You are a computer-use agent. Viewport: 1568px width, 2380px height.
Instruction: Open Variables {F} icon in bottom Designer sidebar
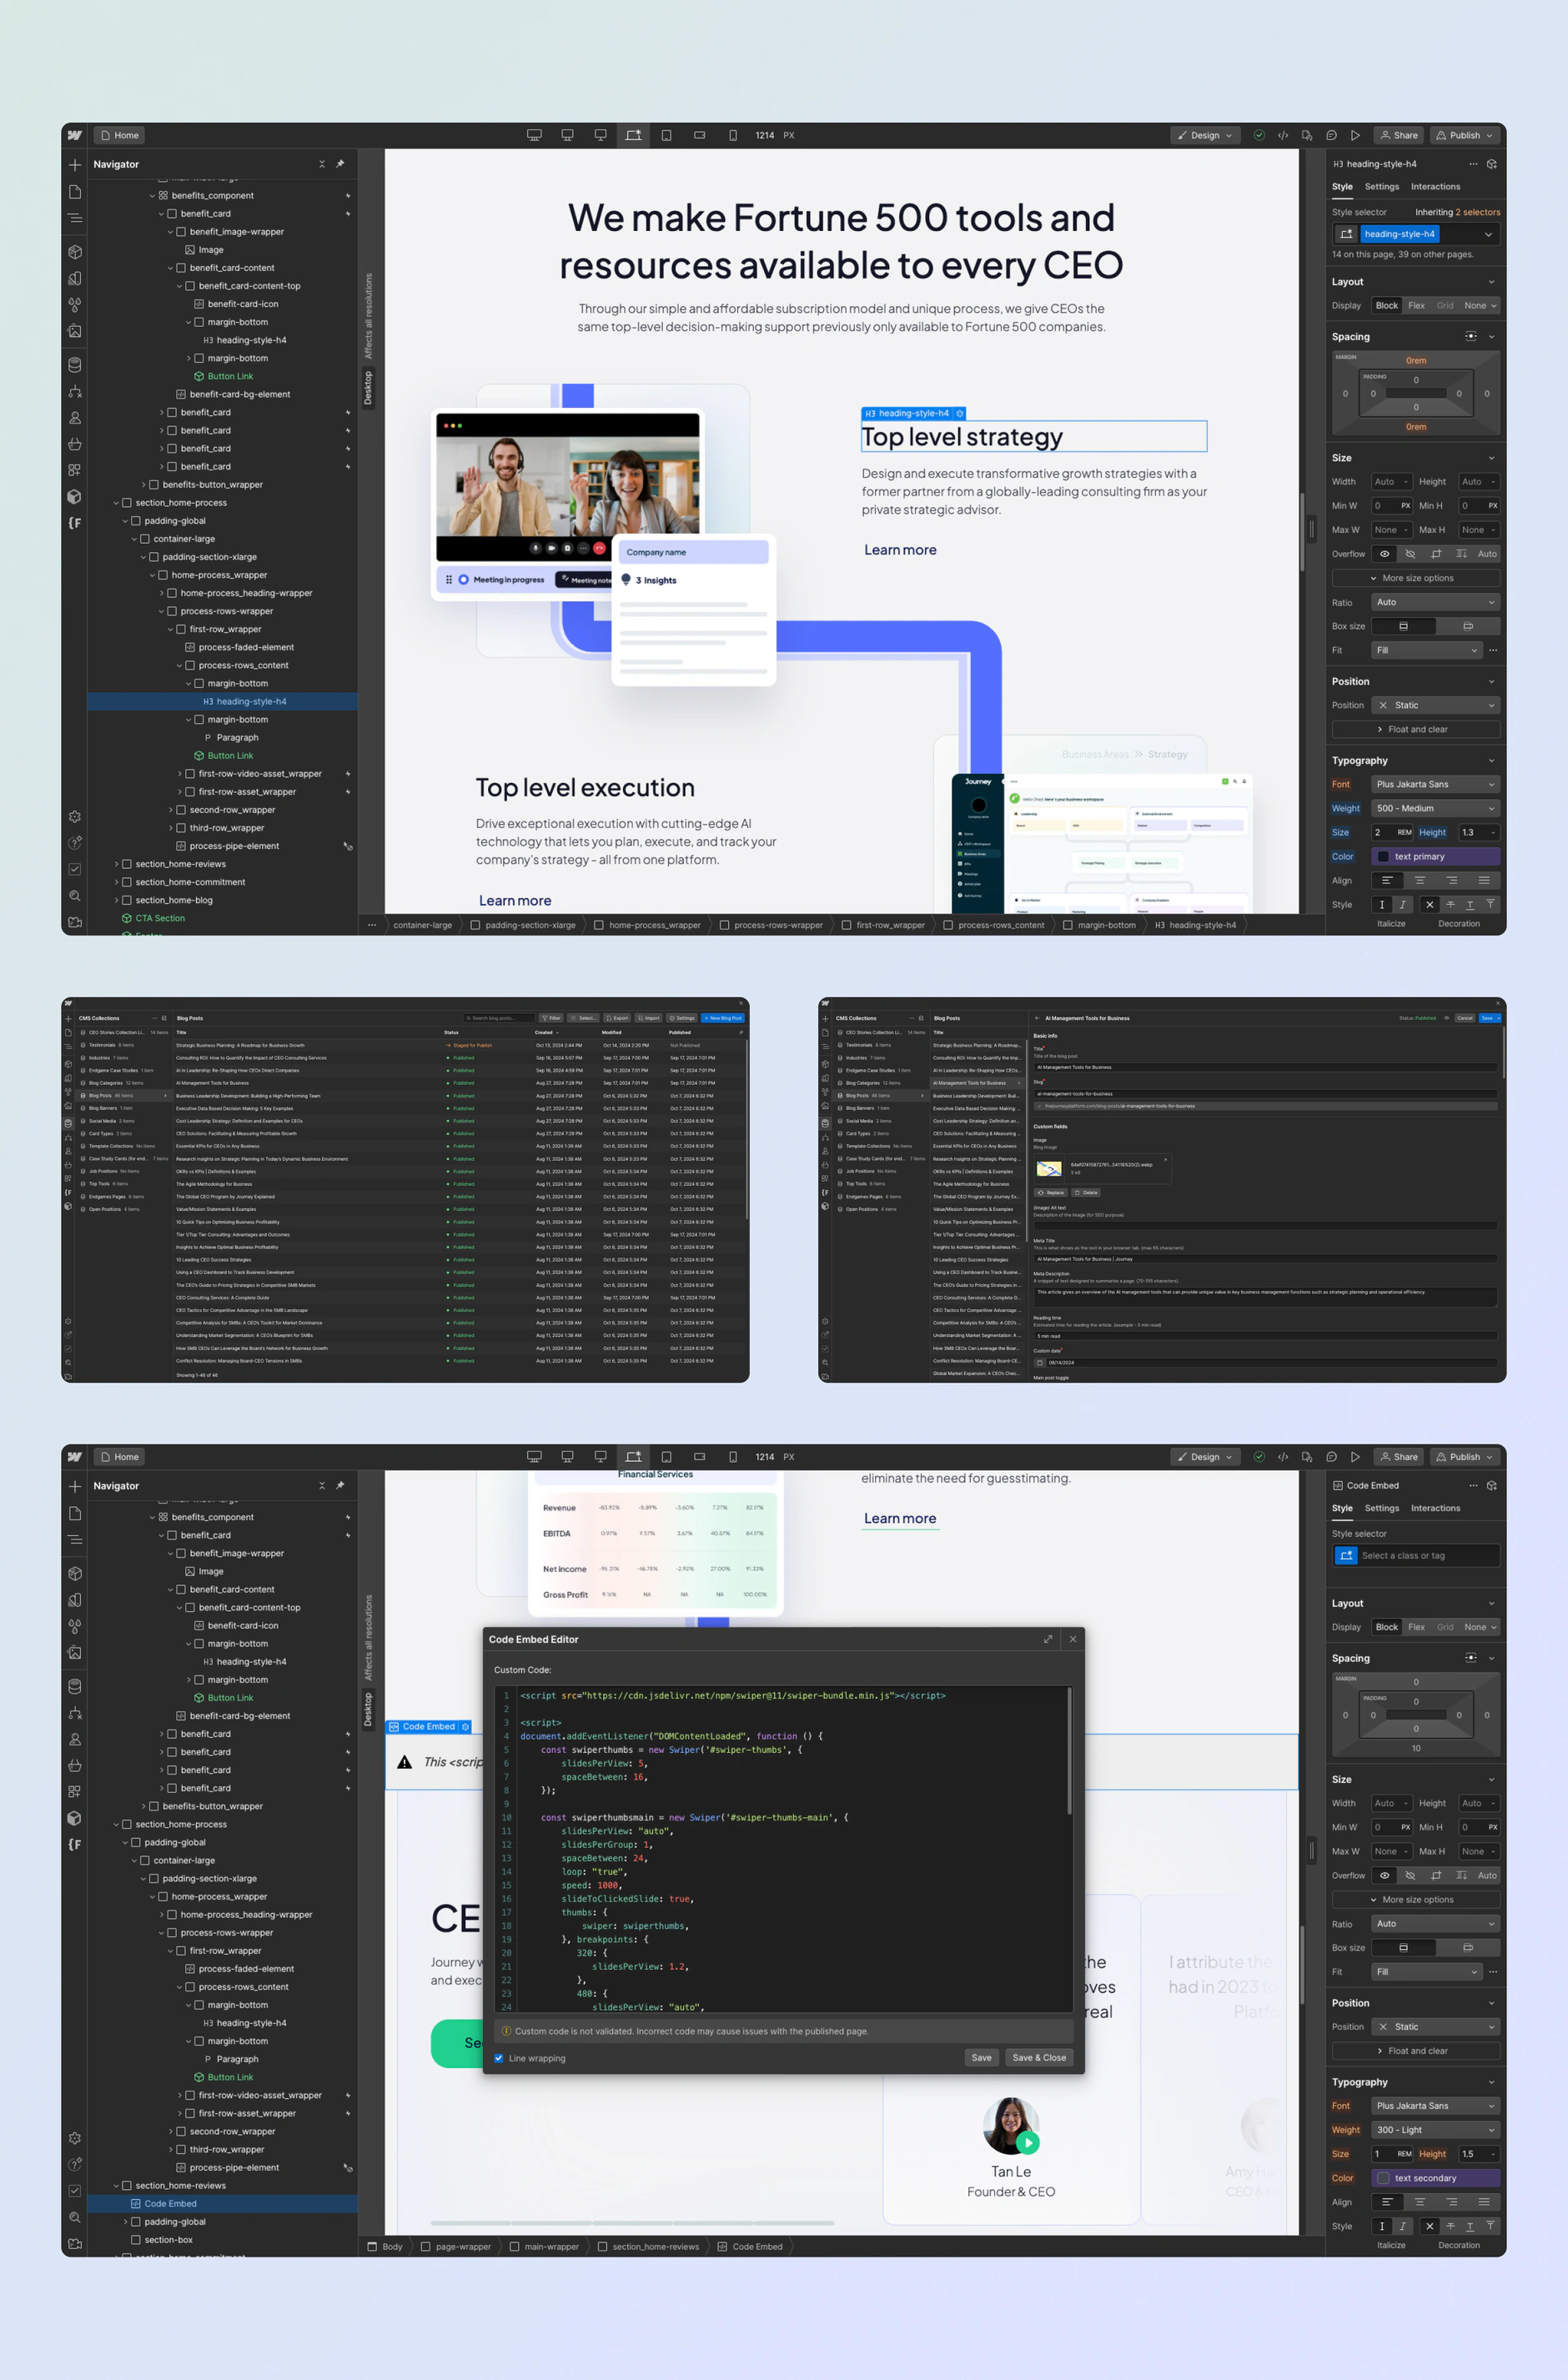75,1845
